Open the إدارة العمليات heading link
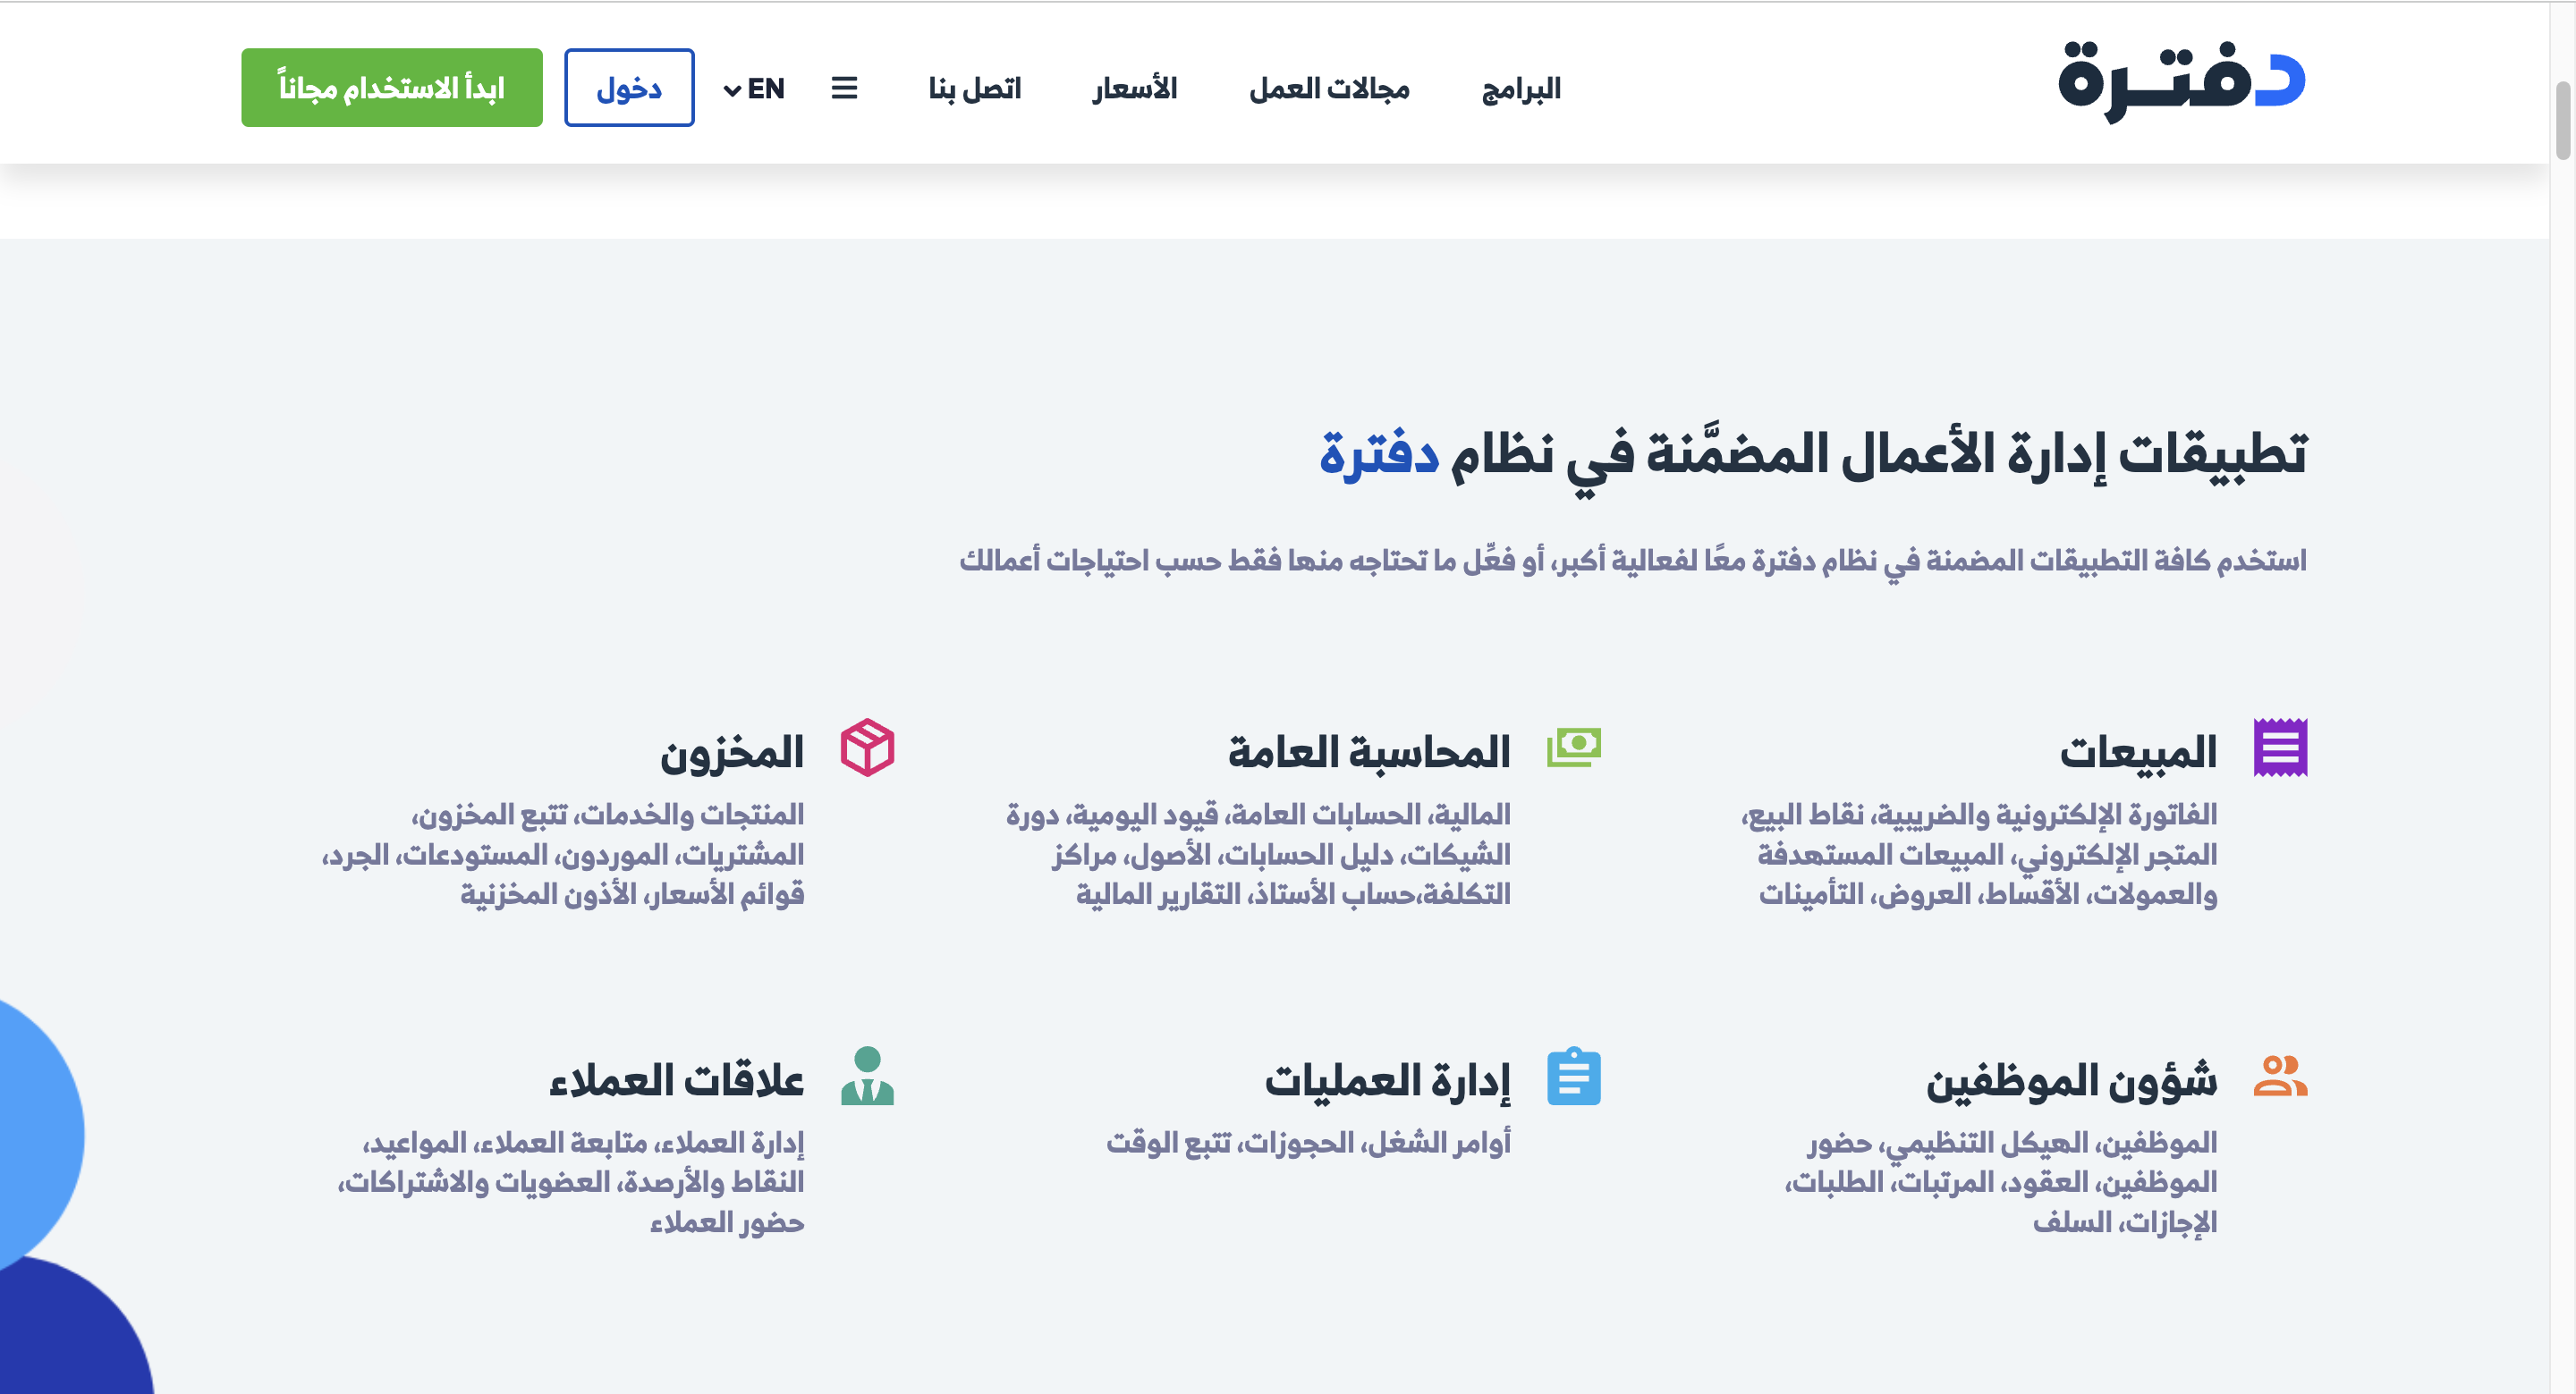 pos(1387,1080)
